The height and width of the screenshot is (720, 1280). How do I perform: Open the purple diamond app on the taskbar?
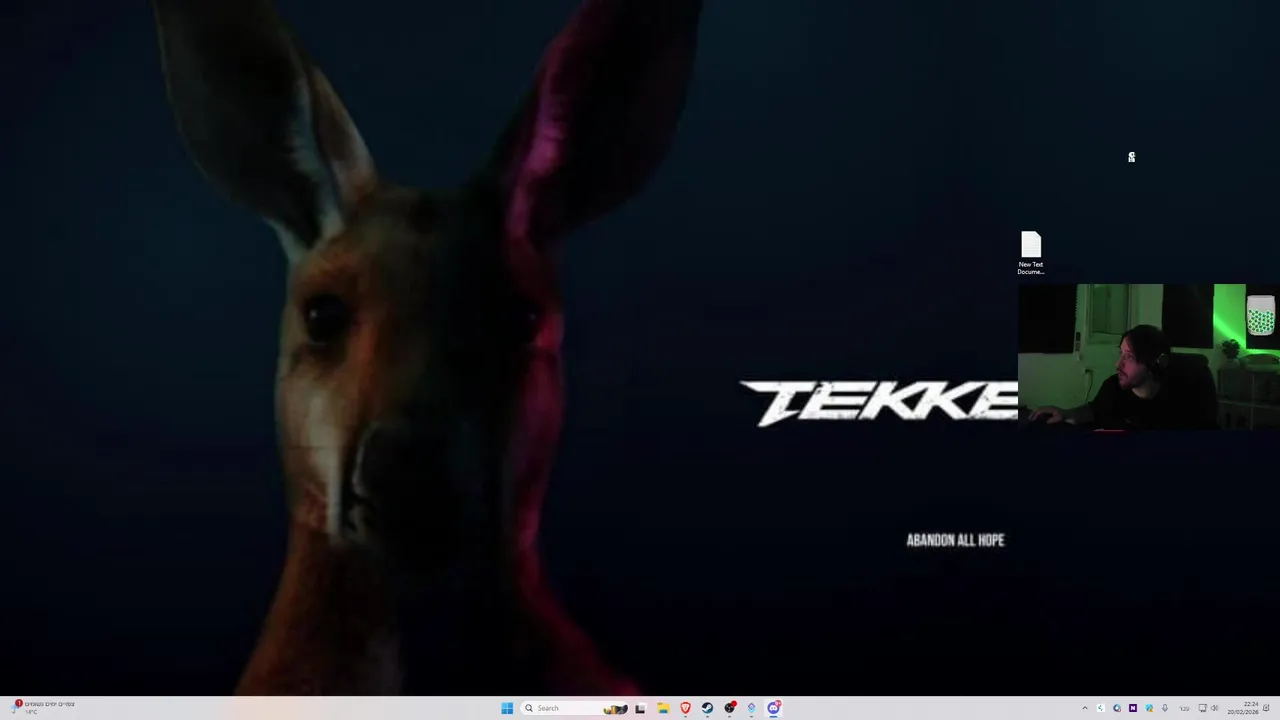752,708
